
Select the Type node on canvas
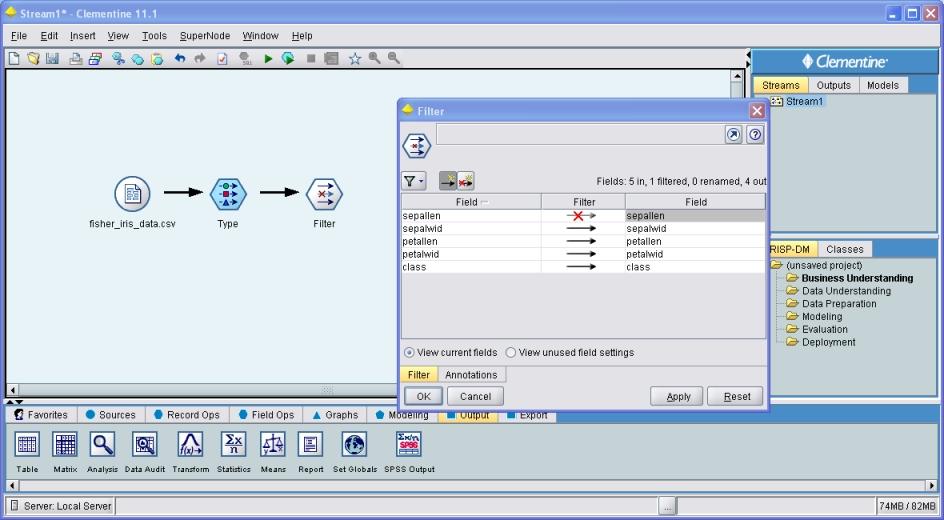[228, 194]
